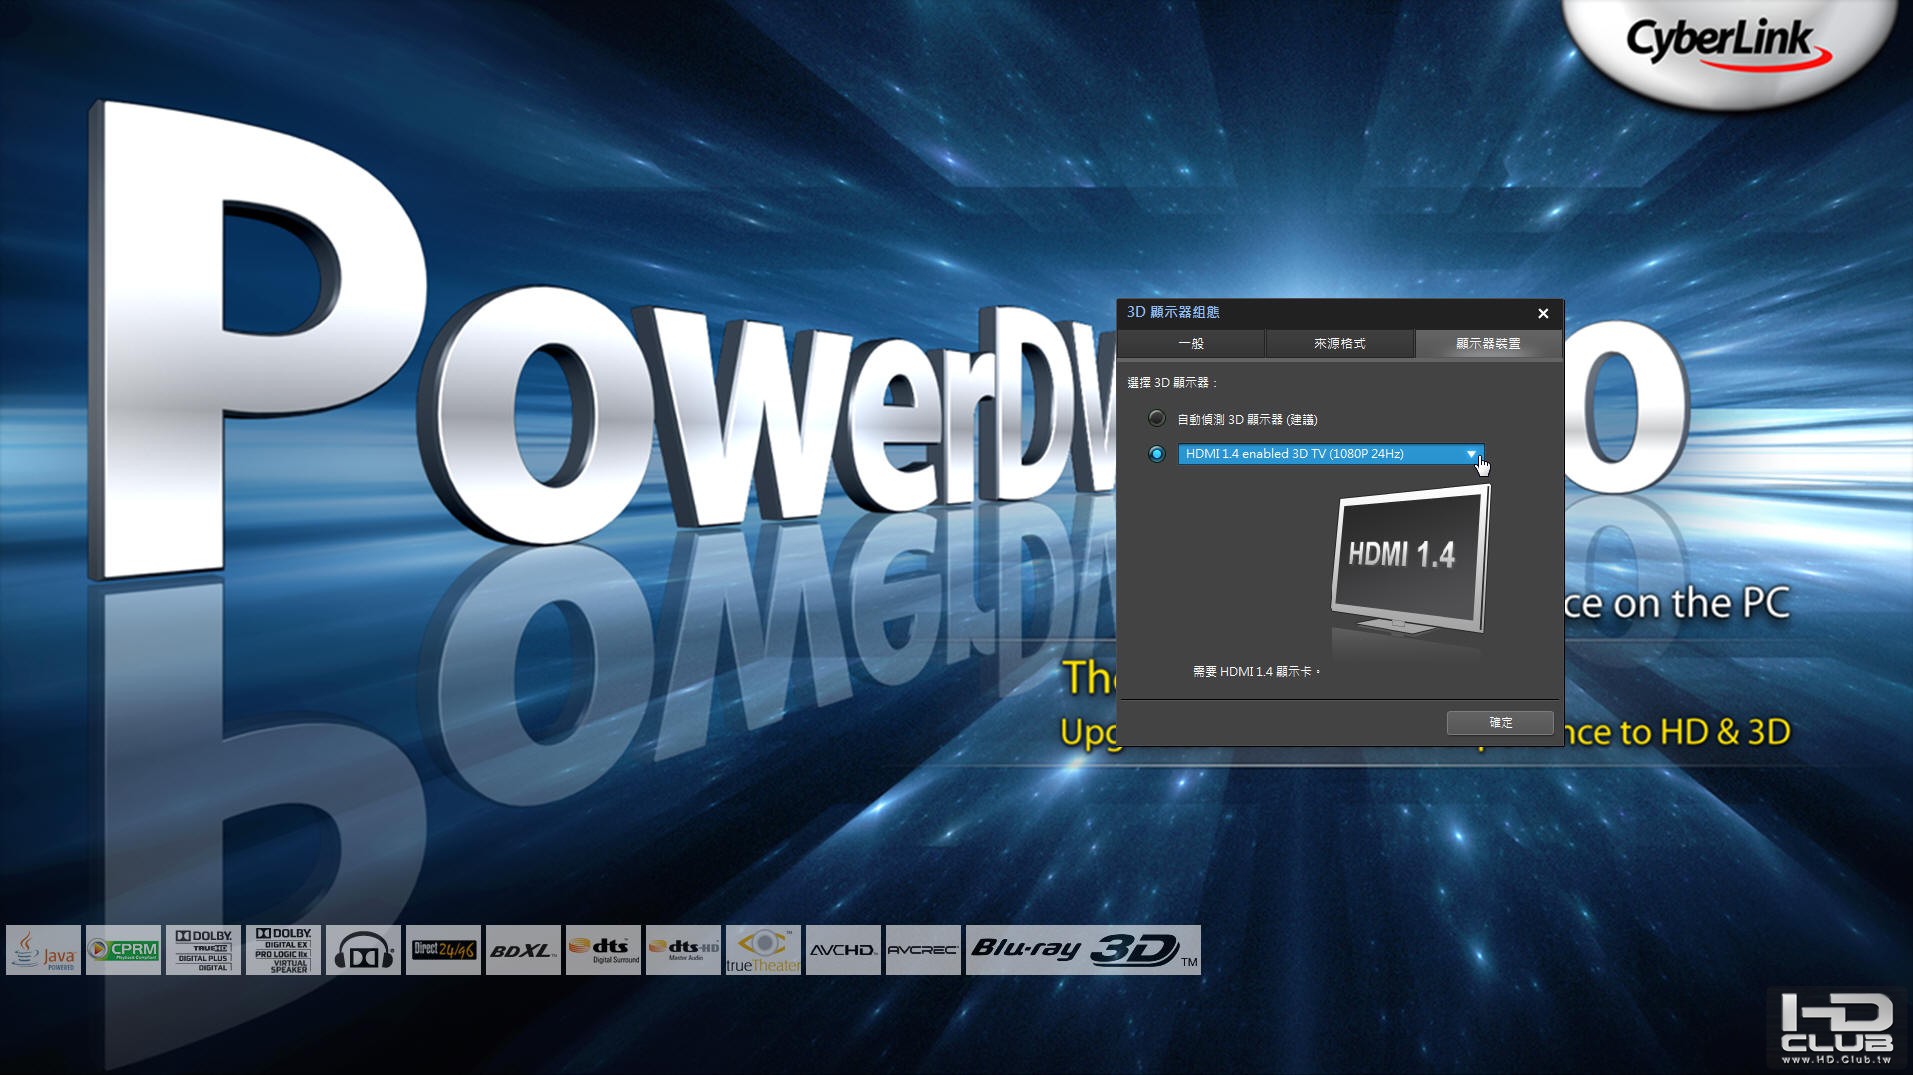Open the 來源格式 tab
Screen dimensions: 1913x1075
pyautogui.click(x=1339, y=343)
